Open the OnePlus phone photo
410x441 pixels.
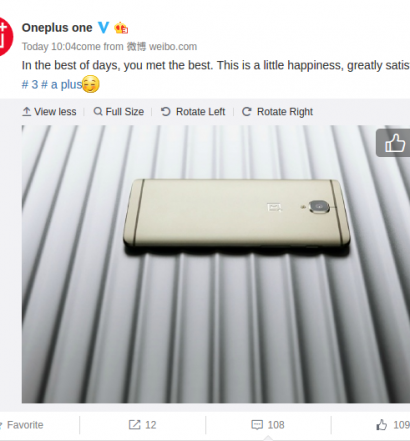216,264
